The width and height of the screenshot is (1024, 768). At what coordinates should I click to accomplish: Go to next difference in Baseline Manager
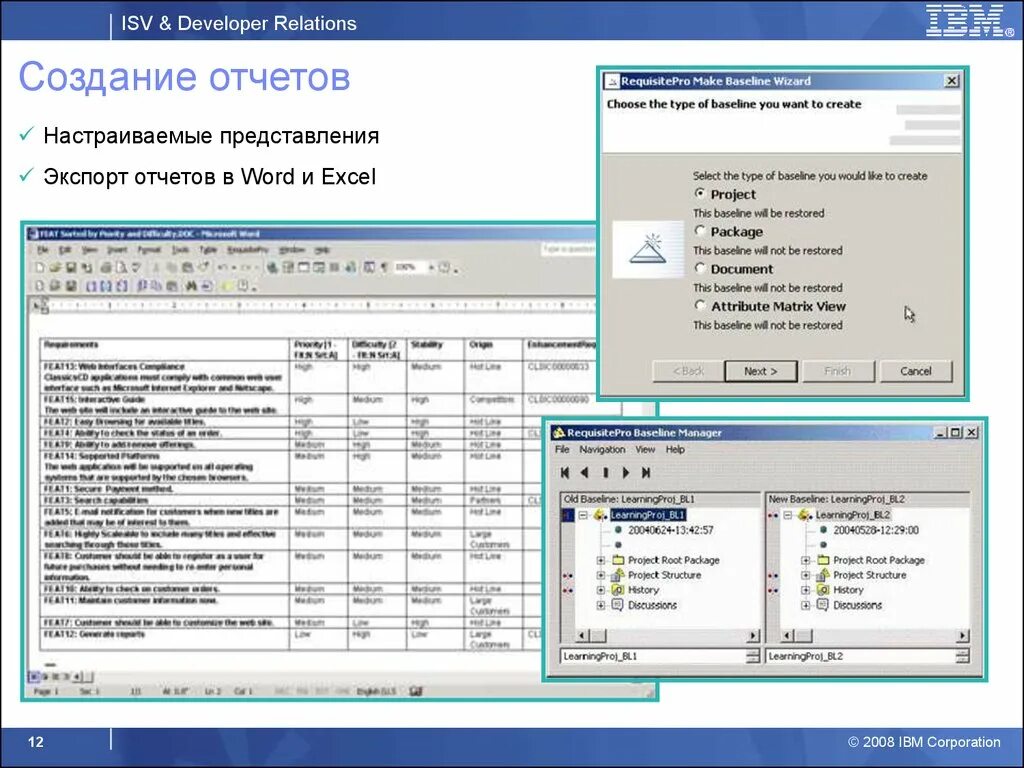[x=626, y=472]
